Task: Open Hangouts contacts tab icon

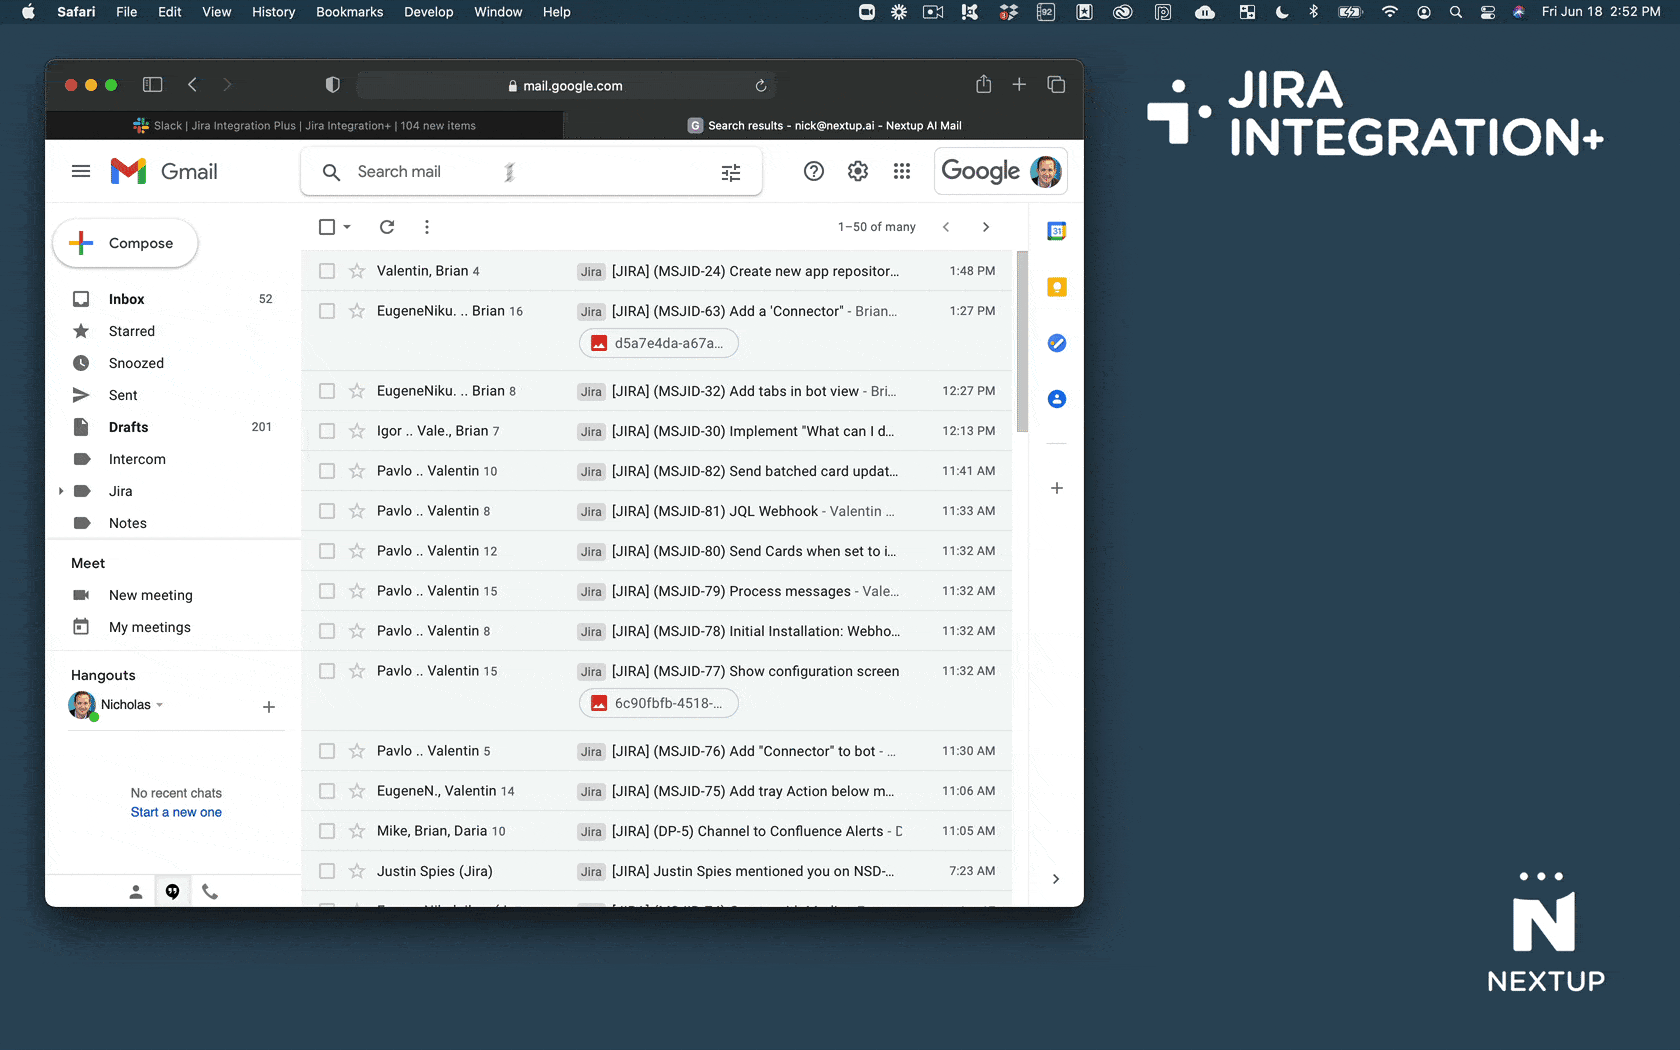Action: [136, 892]
